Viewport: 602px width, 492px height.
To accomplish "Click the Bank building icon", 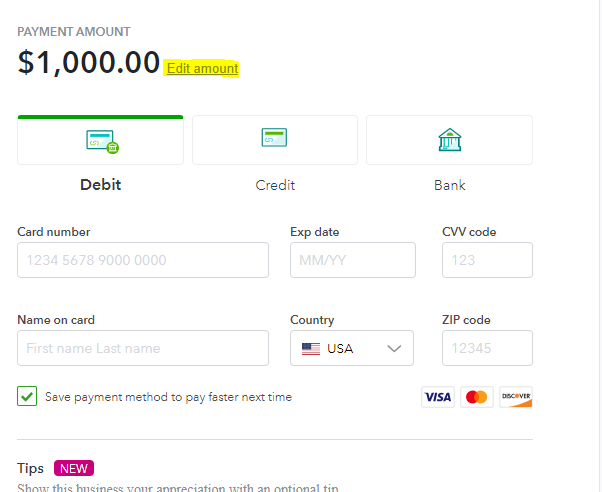I will pos(449,140).
